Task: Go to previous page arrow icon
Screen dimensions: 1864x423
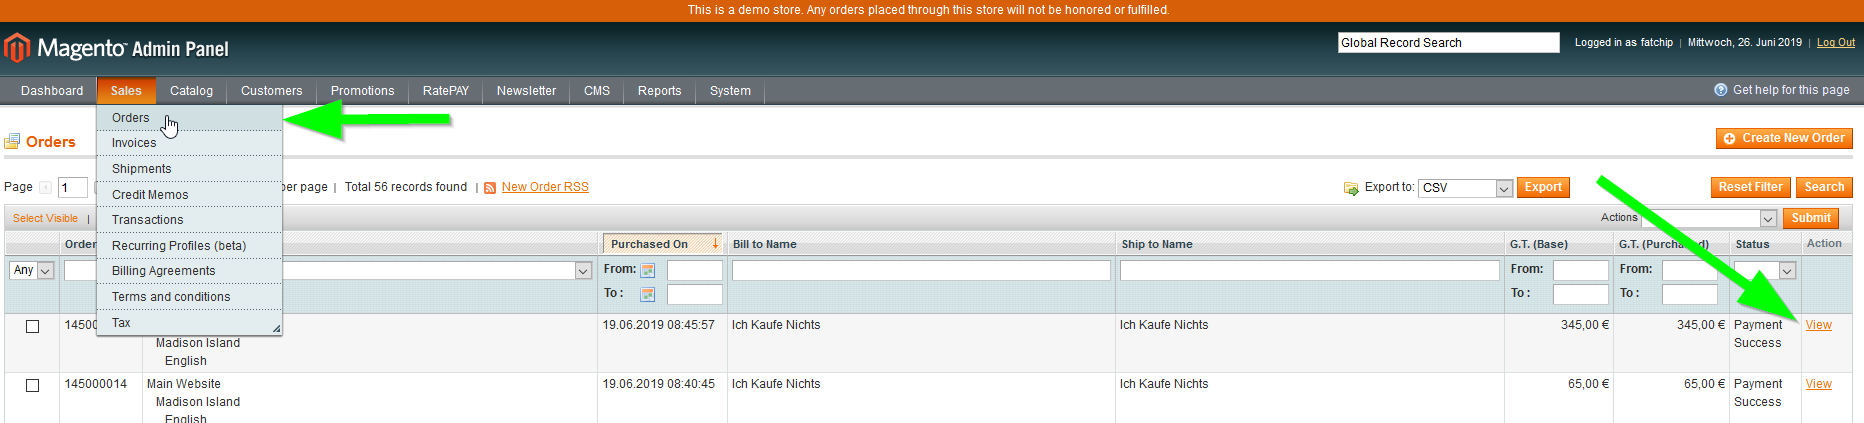Action: [x=45, y=188]
